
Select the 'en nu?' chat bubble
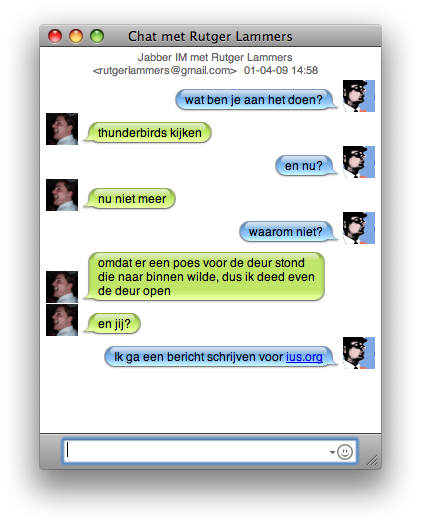coord(306,165)
